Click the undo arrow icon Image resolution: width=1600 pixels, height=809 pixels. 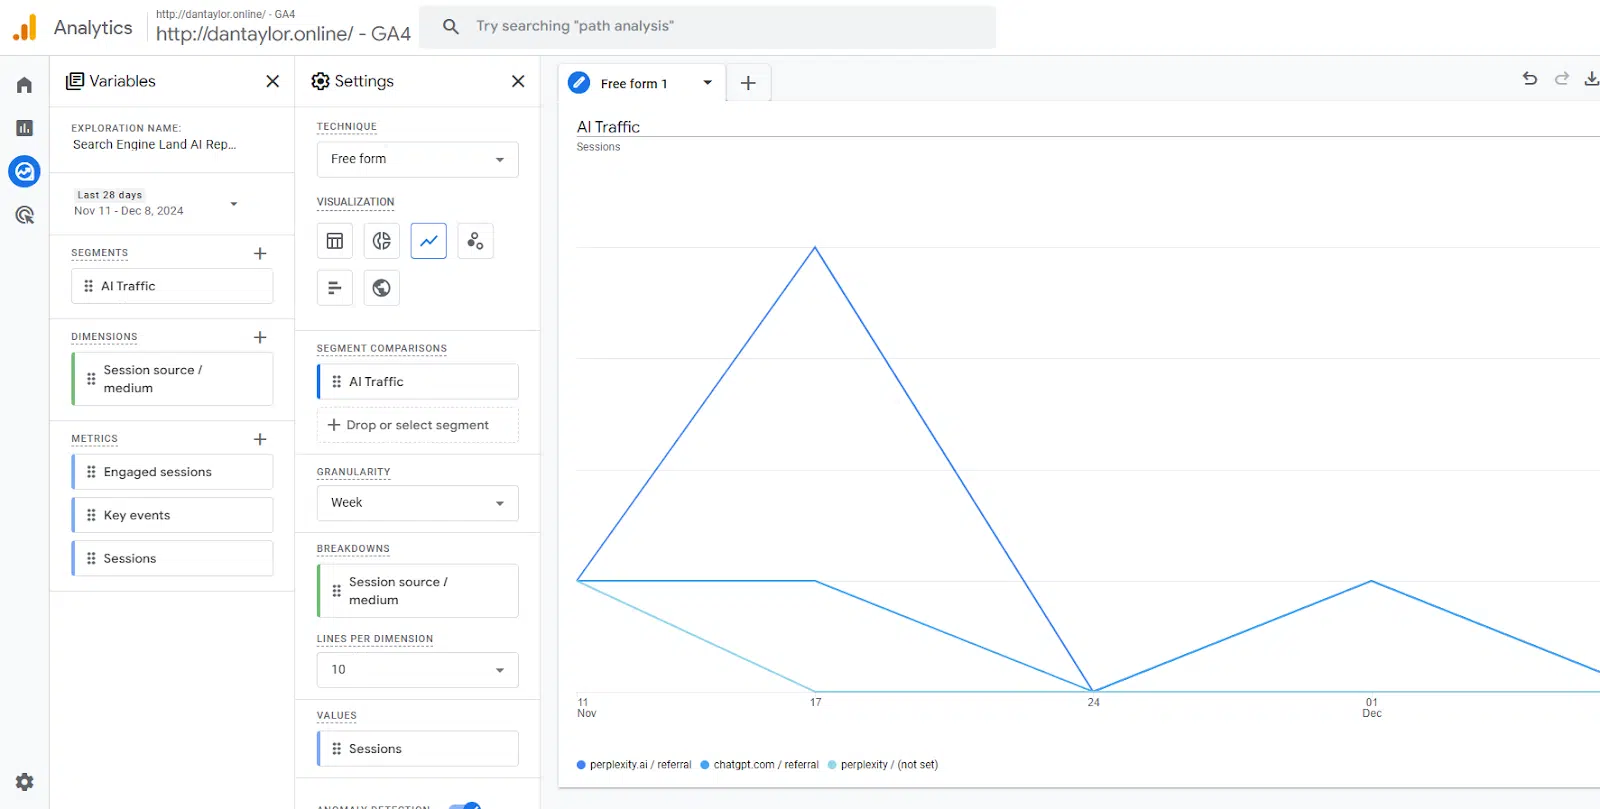(1529, 79)
